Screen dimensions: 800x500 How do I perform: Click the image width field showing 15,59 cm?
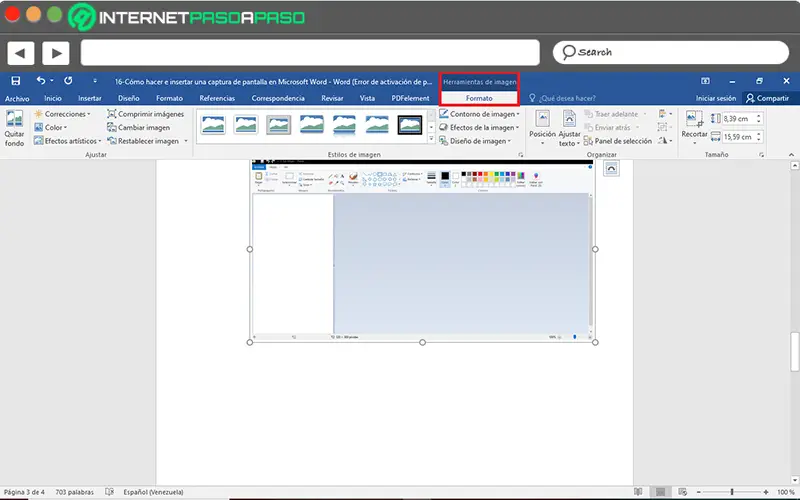[x=739, y=137]
